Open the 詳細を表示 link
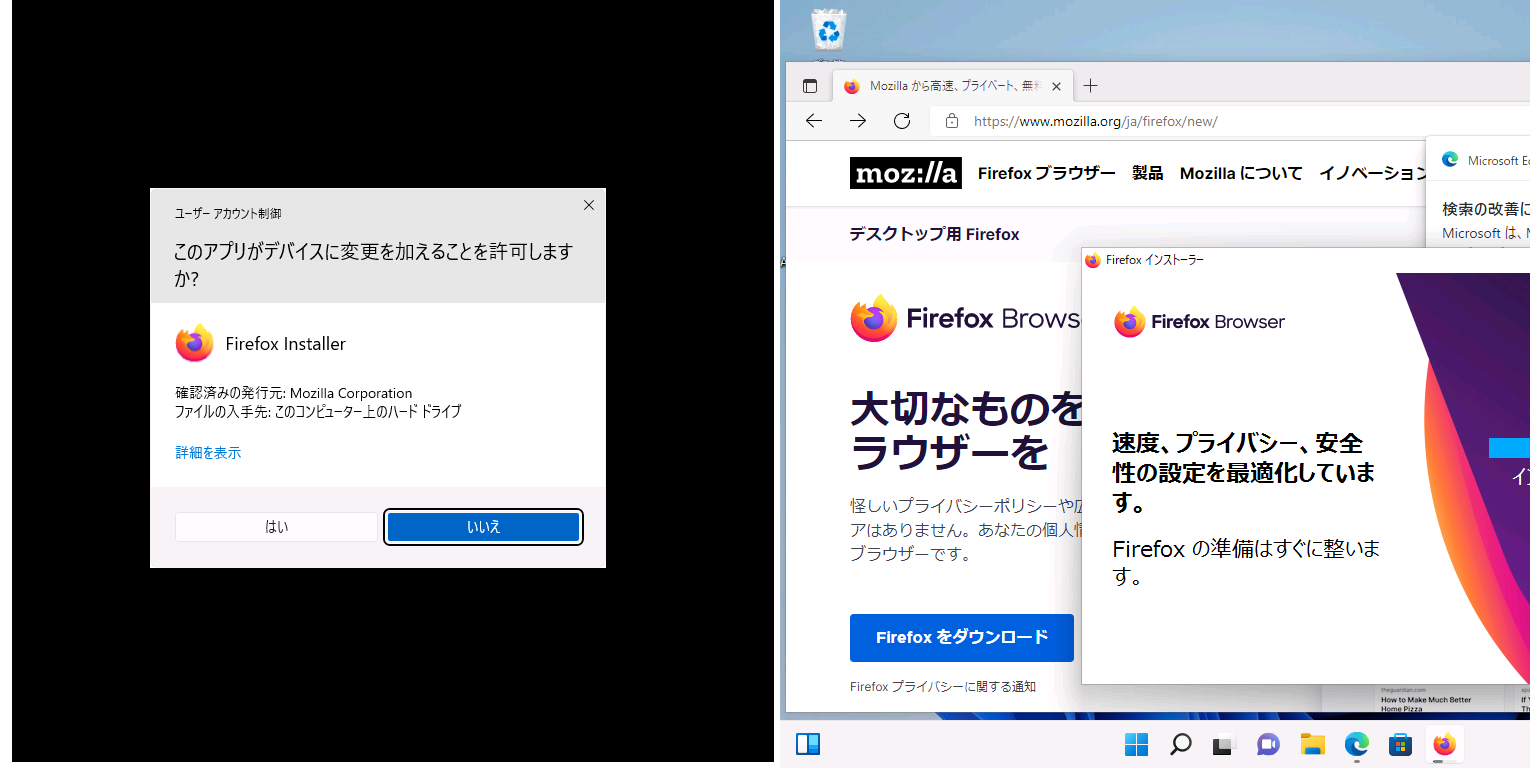Screen dimensions: 1530x768 pyautogui.click(x=207, y=452)
